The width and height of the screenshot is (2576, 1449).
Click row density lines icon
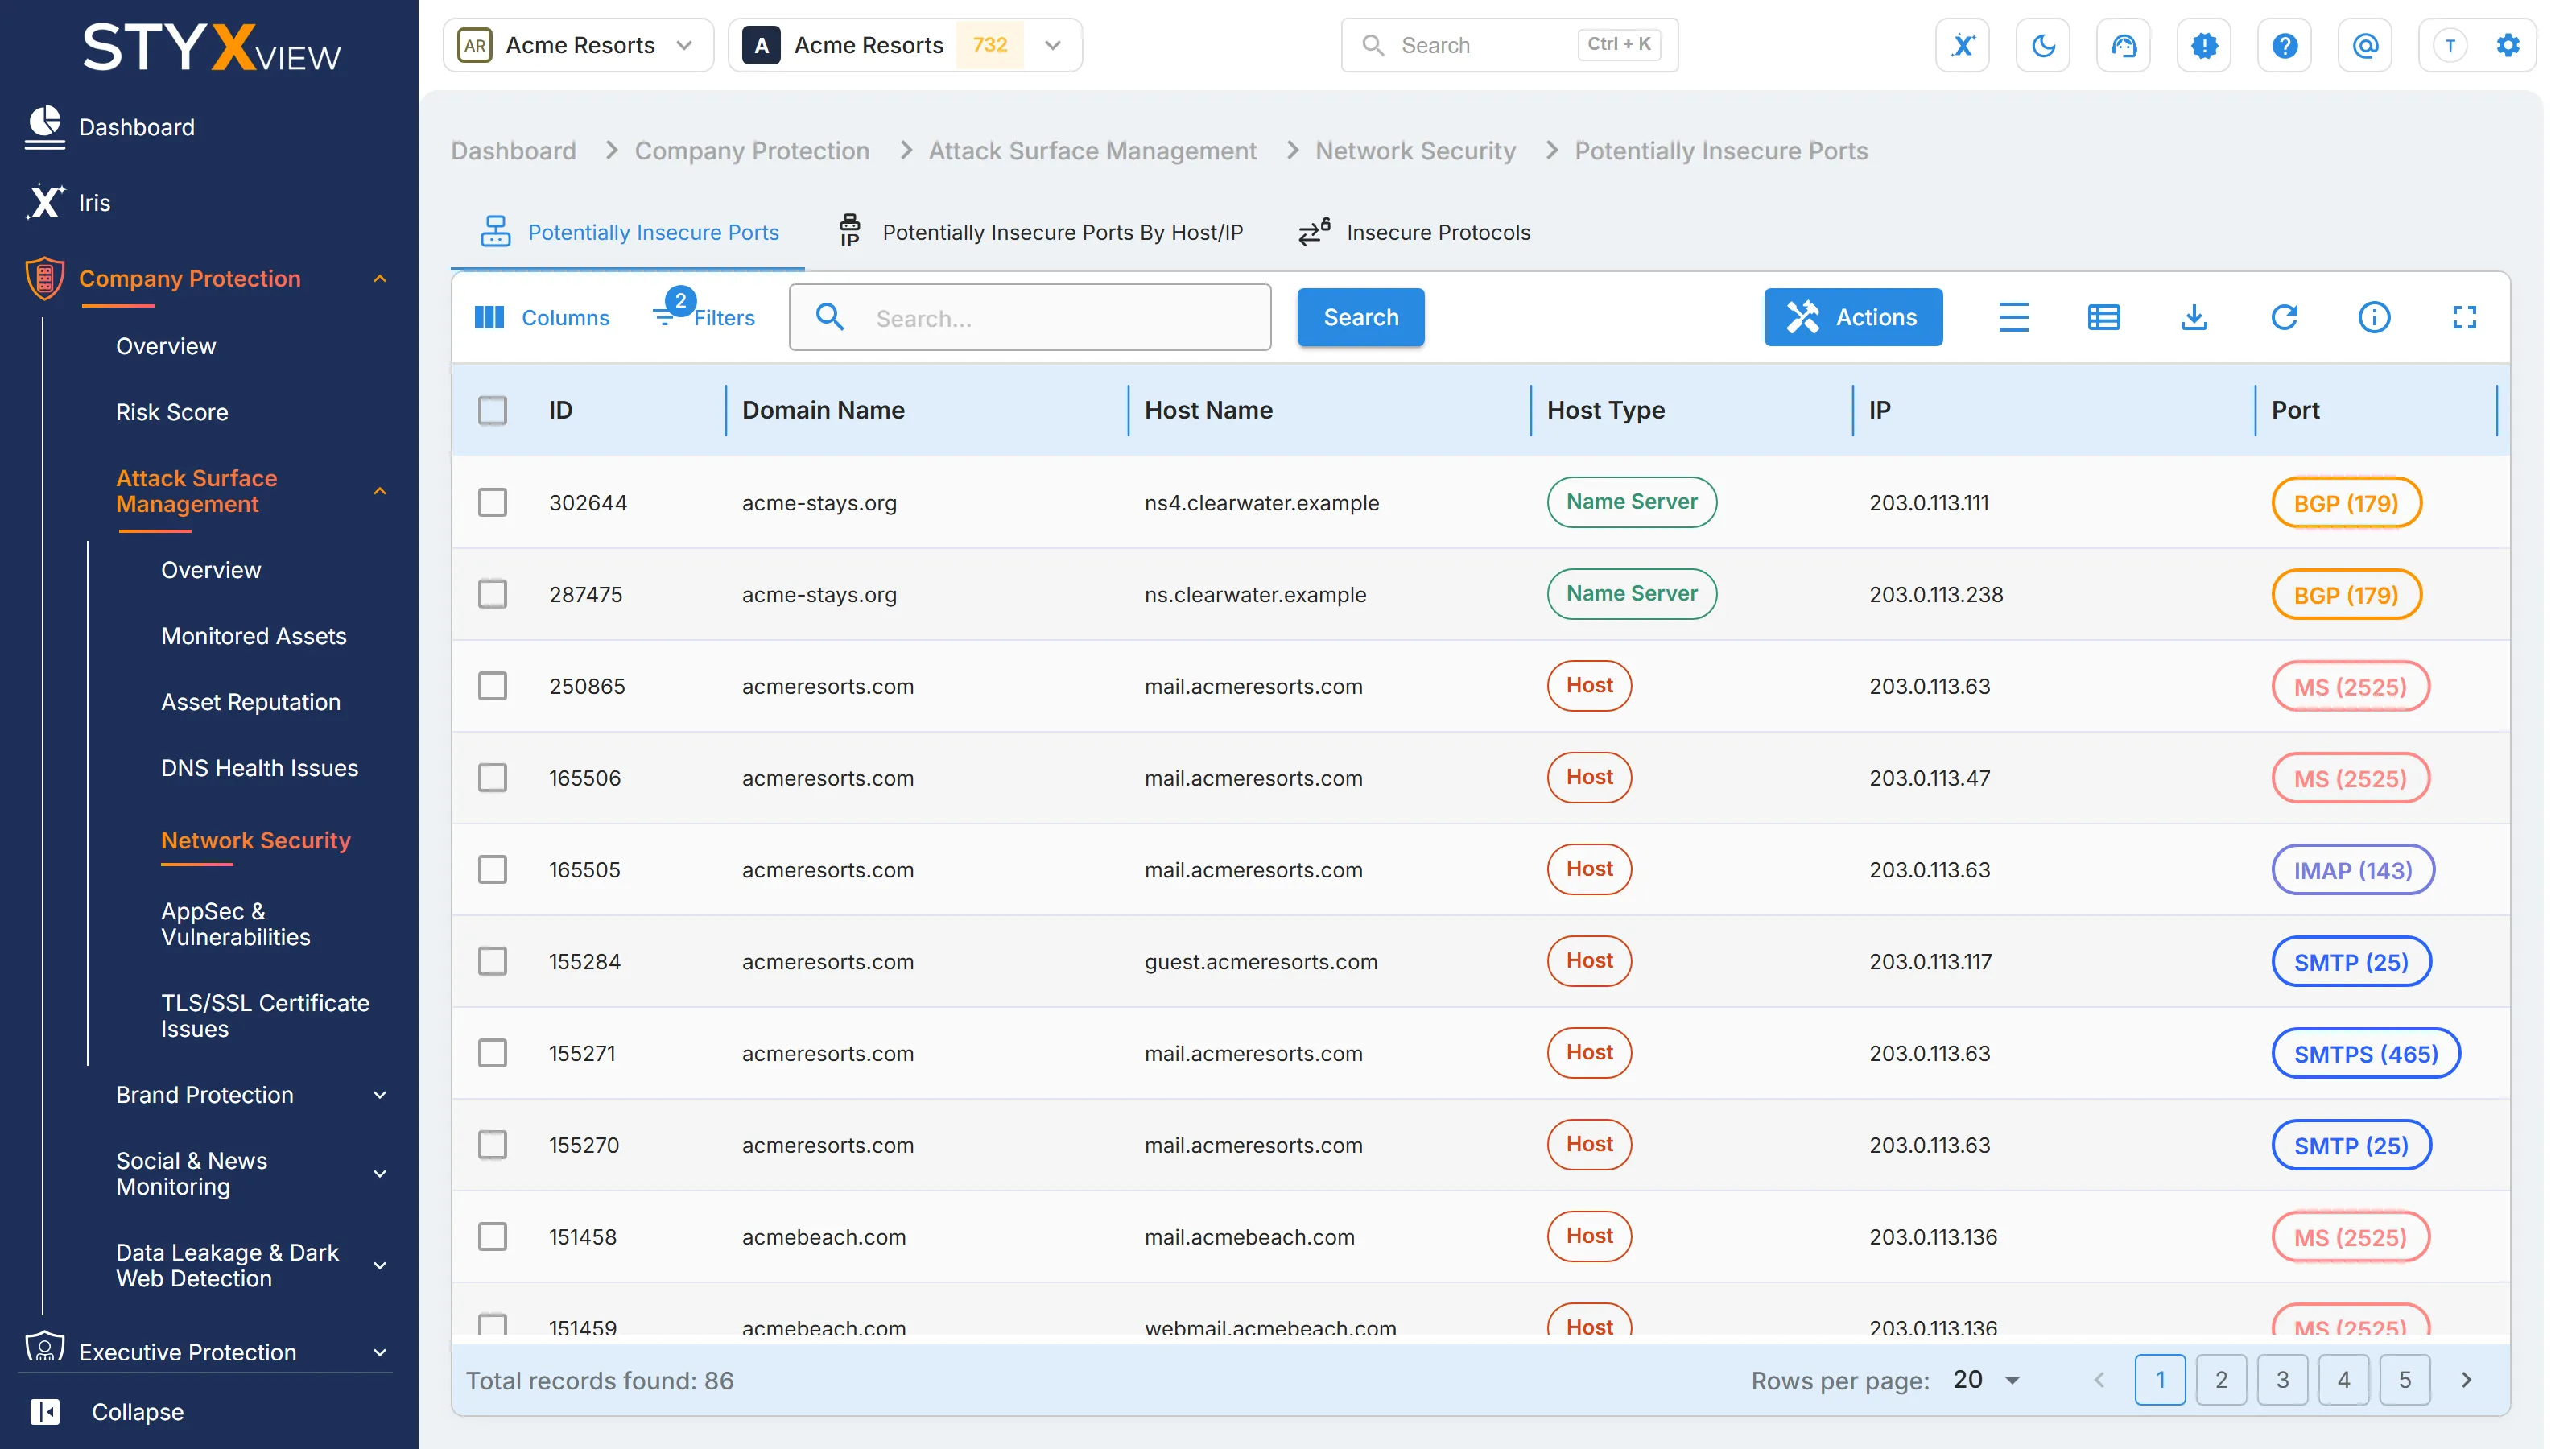pos(2013,317)
